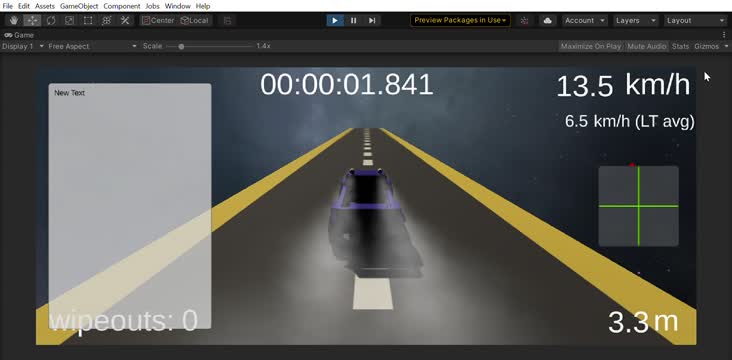Toggle Center pivot mode

click(158, 21)
